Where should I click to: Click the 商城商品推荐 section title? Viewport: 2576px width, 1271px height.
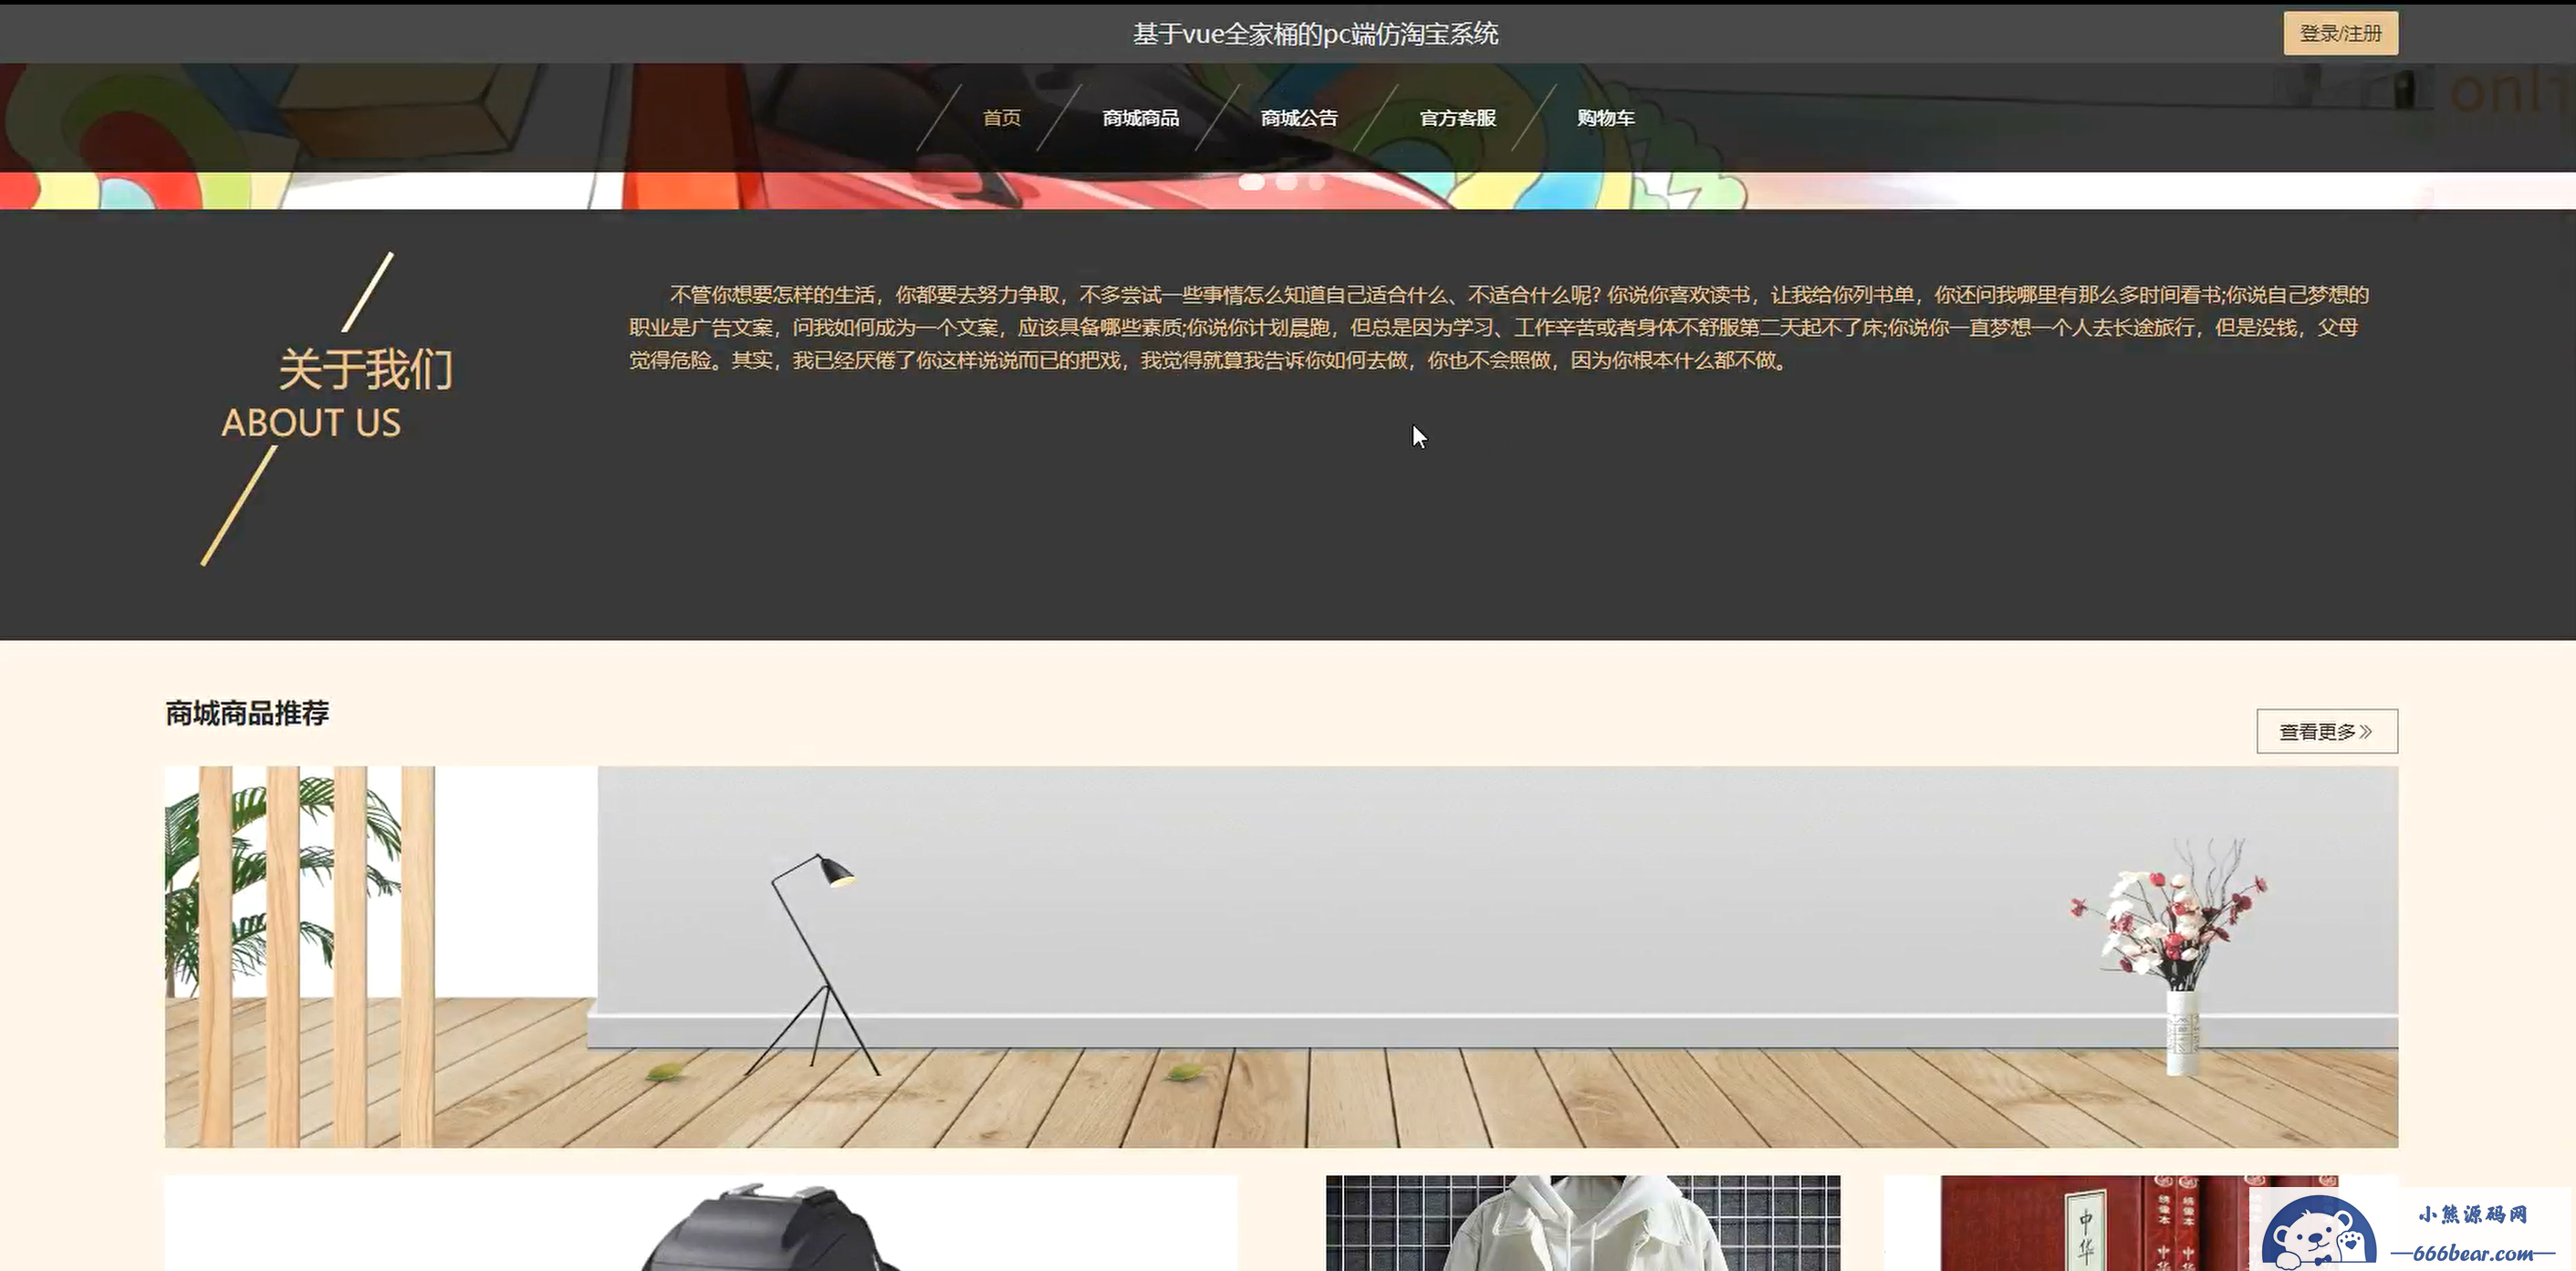coord(247,713)
